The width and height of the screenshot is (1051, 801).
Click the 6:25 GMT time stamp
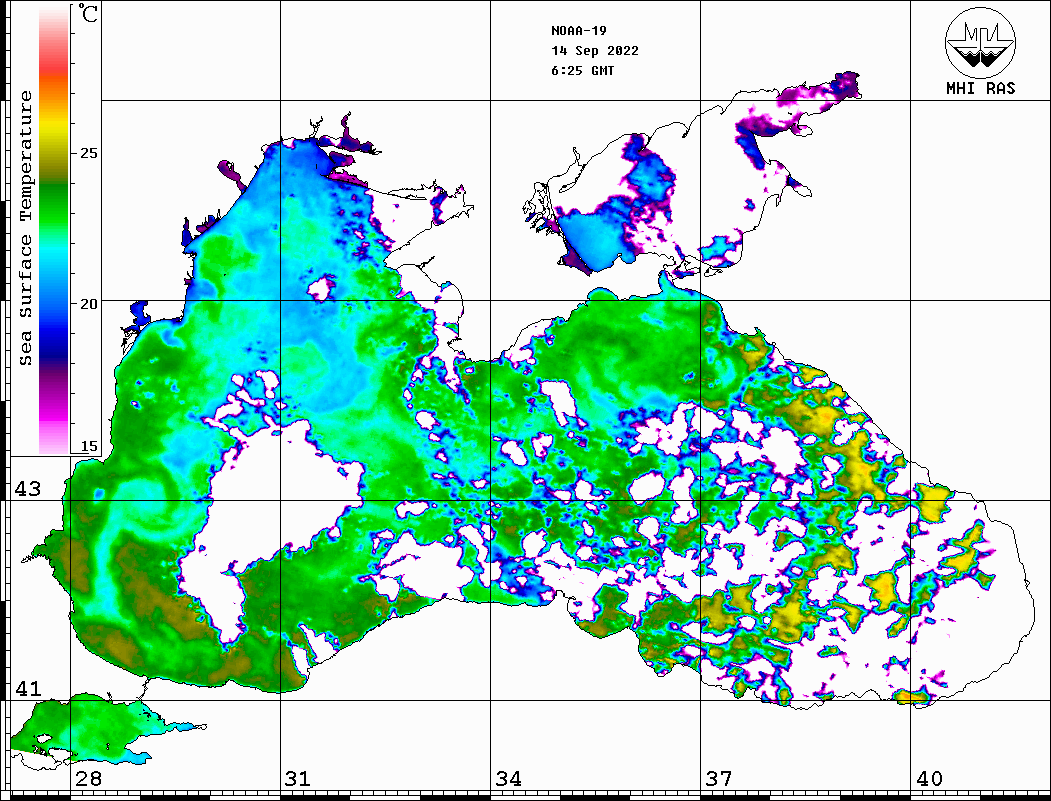(583, 71)
